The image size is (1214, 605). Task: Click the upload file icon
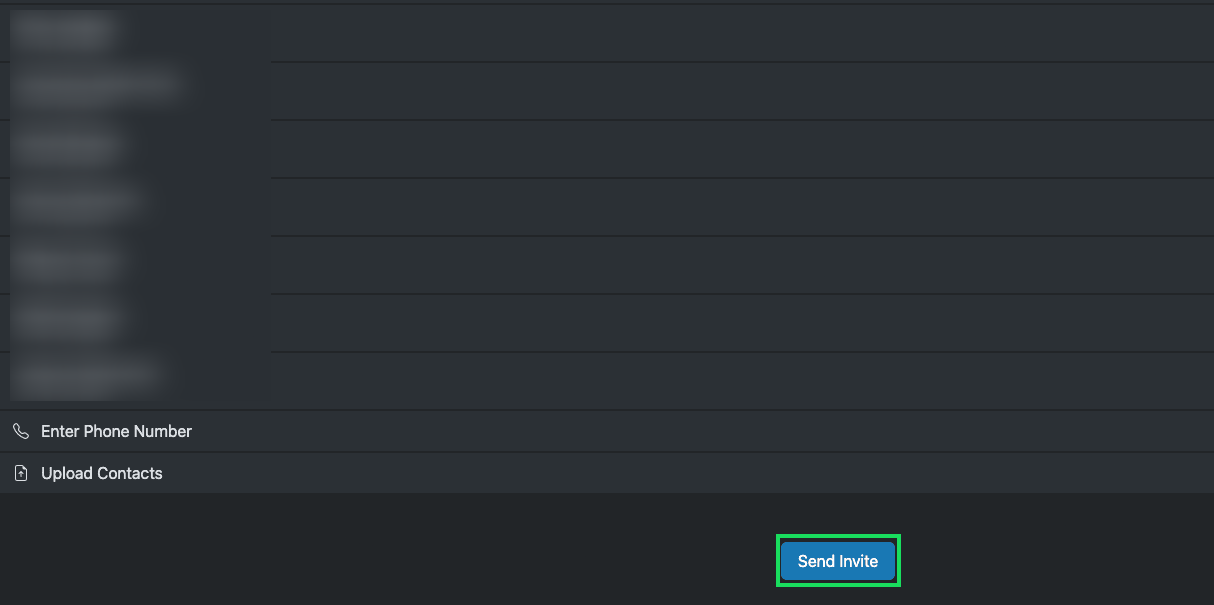[21, 473]
